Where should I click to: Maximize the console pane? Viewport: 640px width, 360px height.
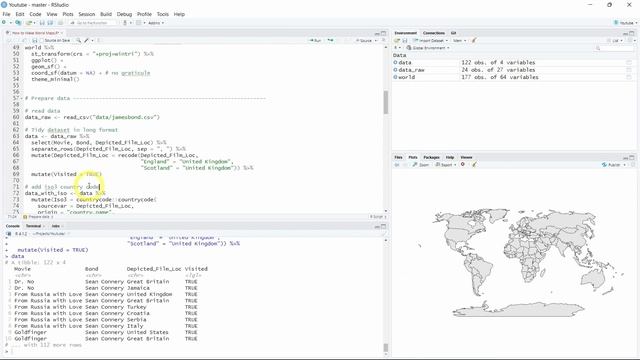pos(383,226)
